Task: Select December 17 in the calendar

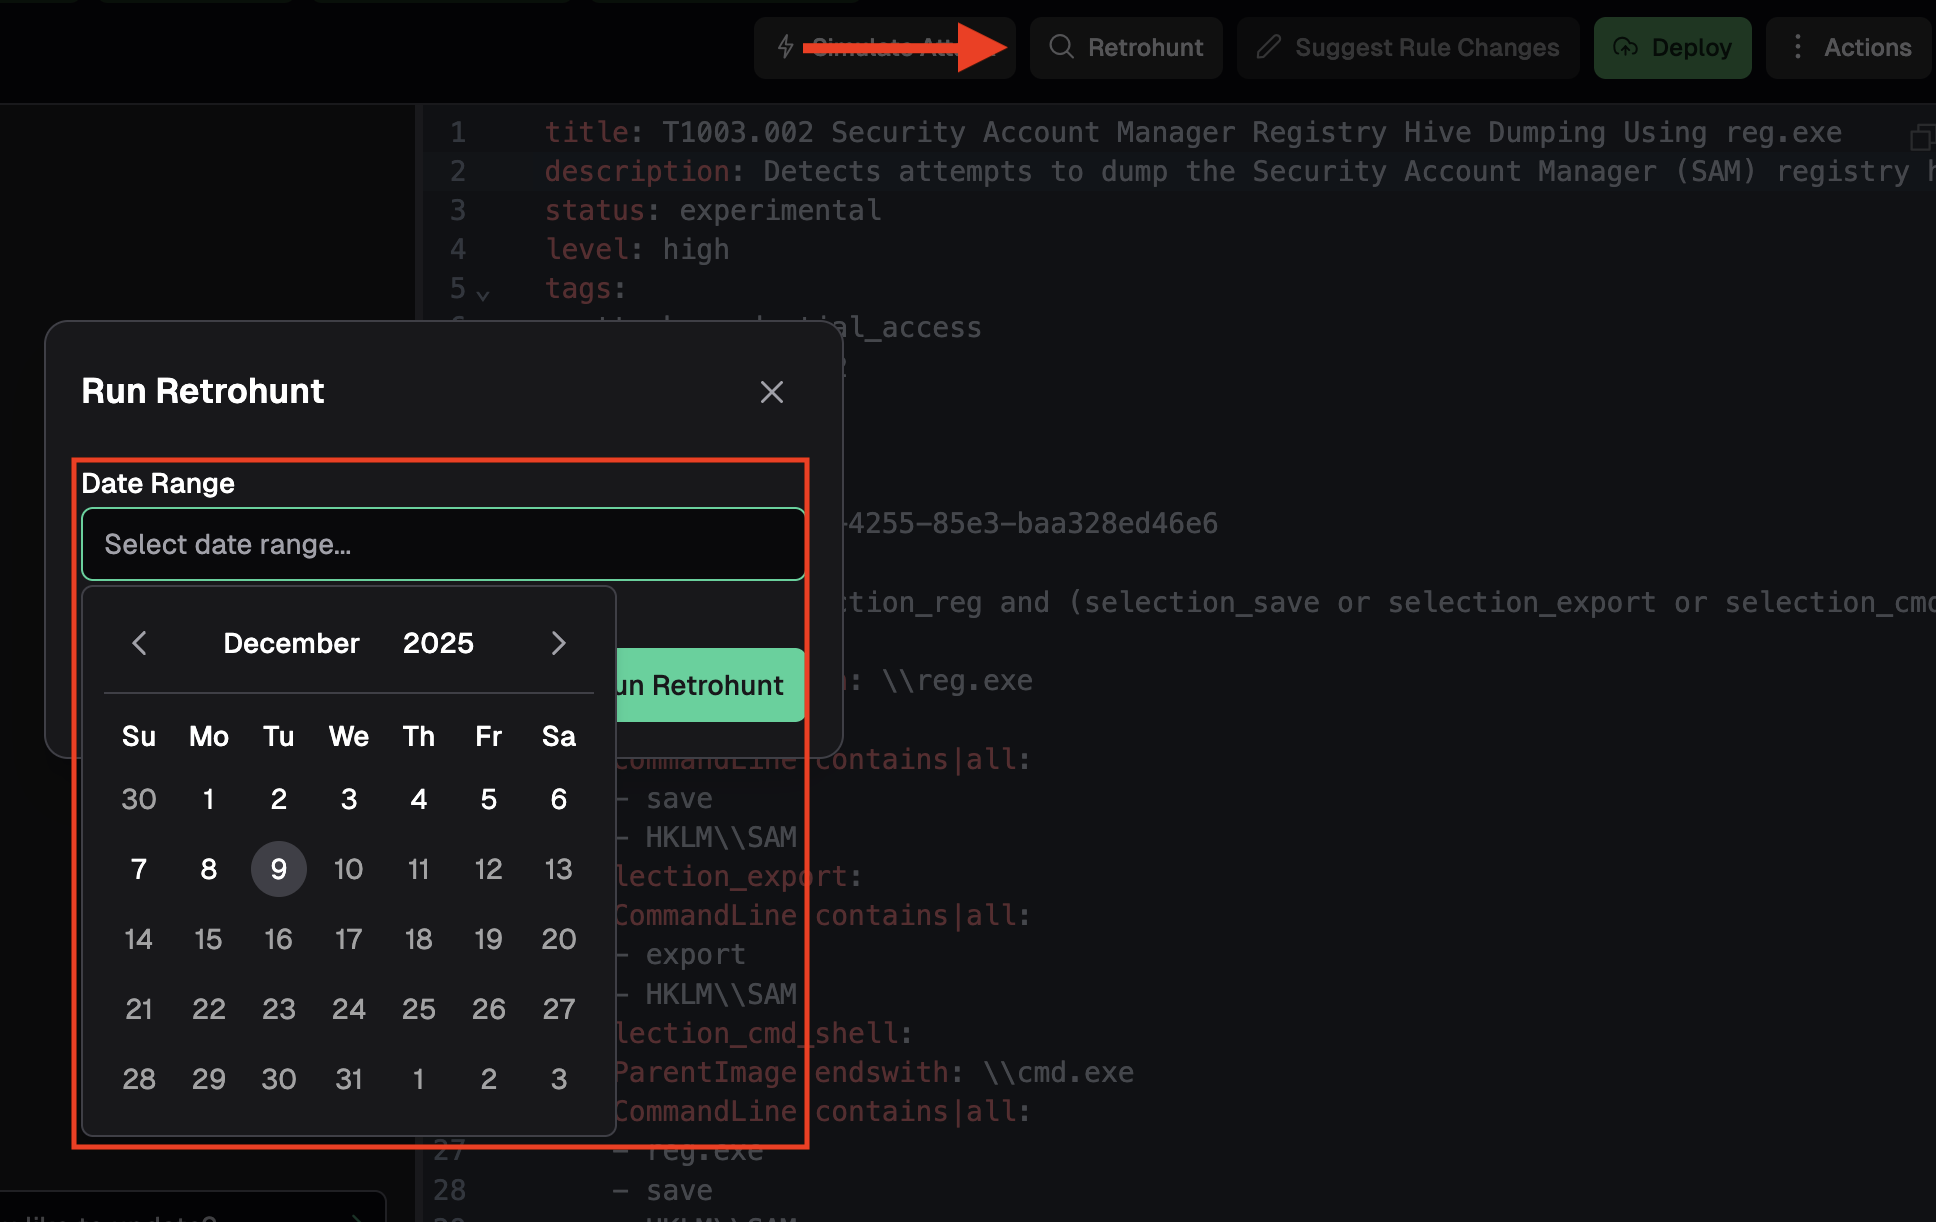Action: click(x=348, y=939)
